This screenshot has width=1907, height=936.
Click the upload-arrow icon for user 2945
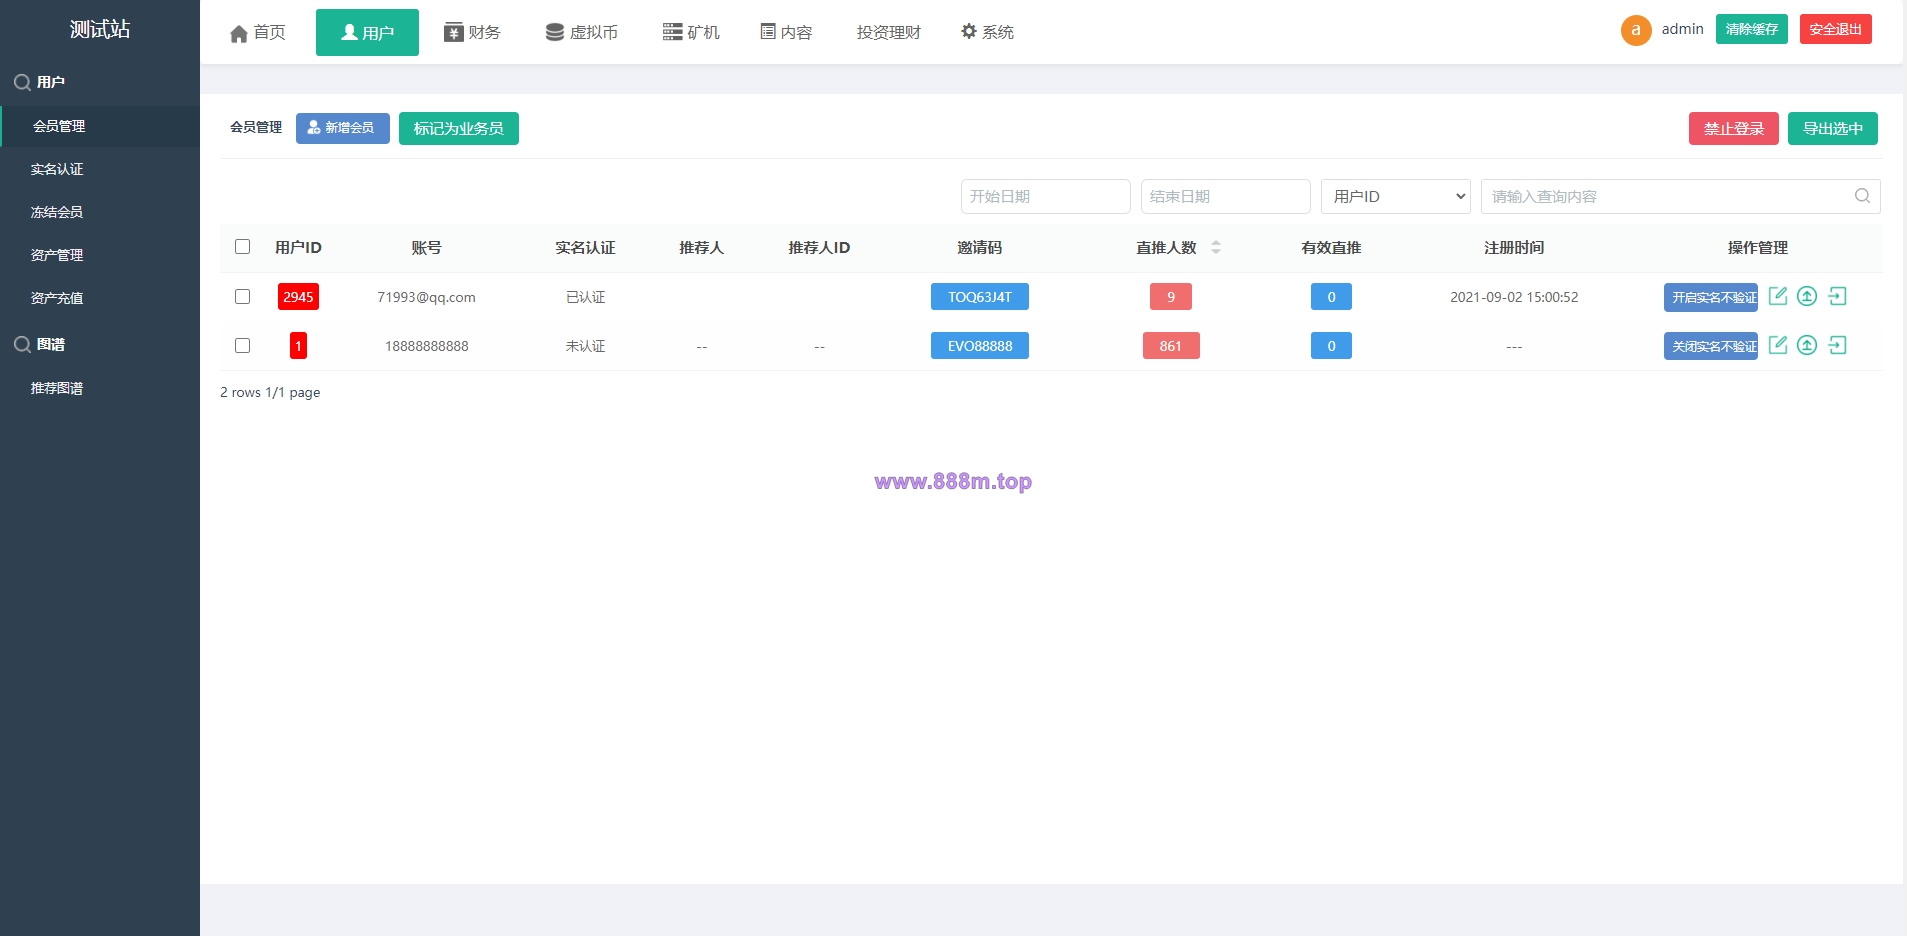click(1807, 296)
